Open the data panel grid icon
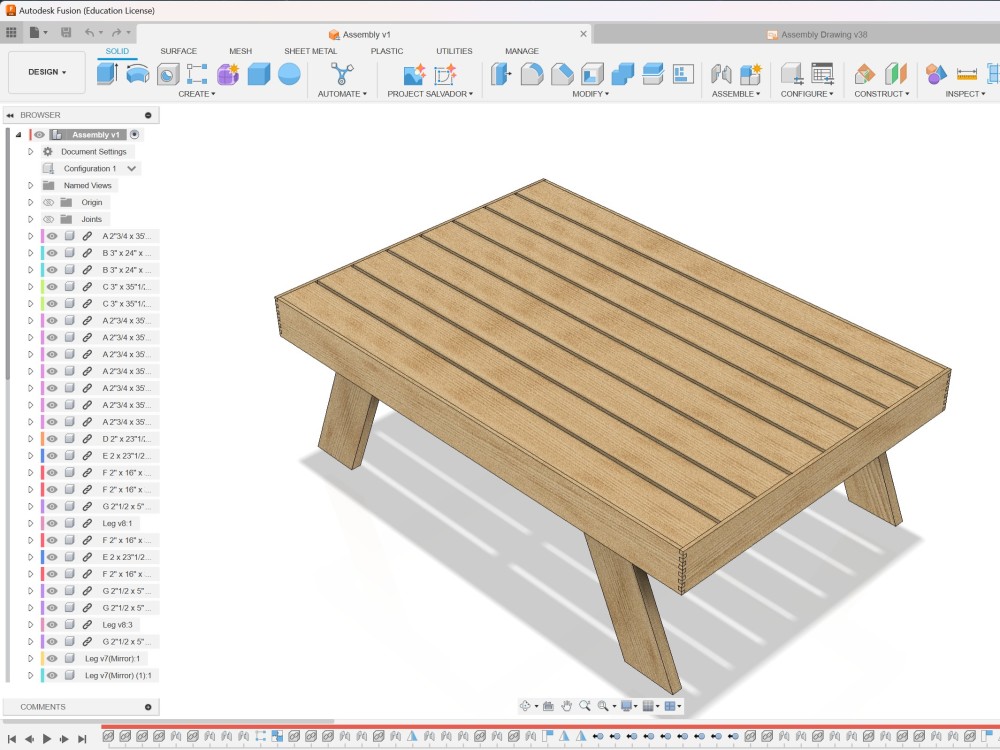This screenshot has width=1000, height=750. click(x=11, y=32)
